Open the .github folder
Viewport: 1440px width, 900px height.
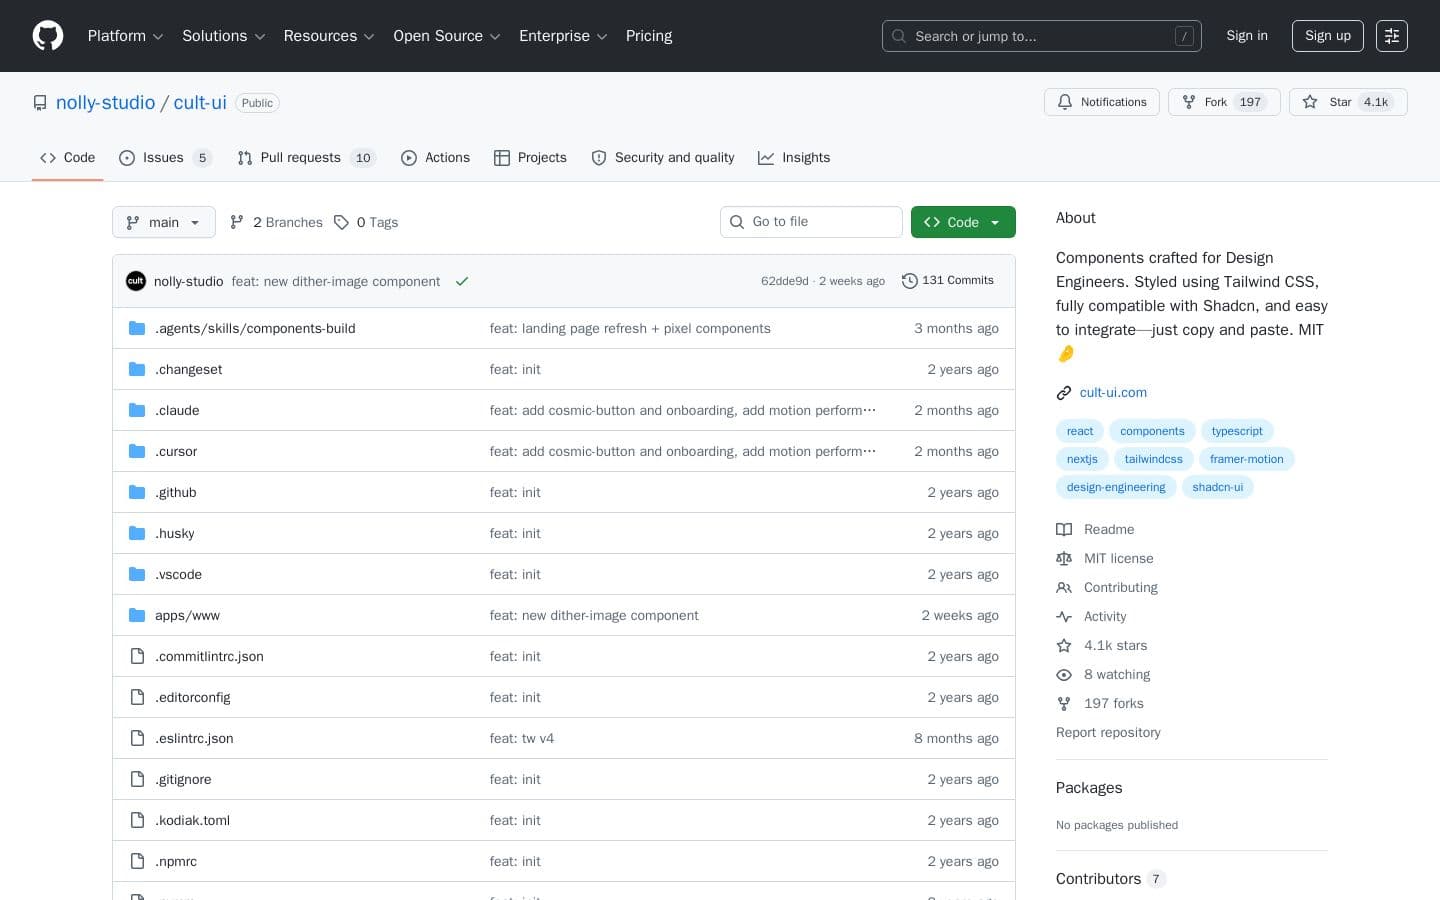click(x=176, y=492)
